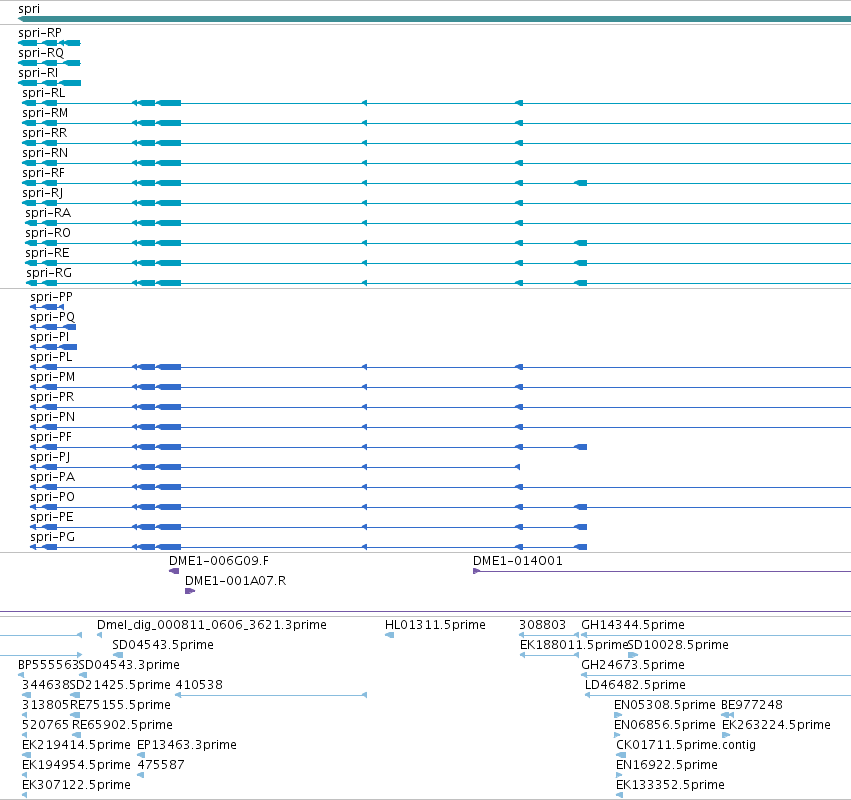This screenshot has width=851, height=800.
Task: Select transcript spri-RF
Action: pos(43,173)
